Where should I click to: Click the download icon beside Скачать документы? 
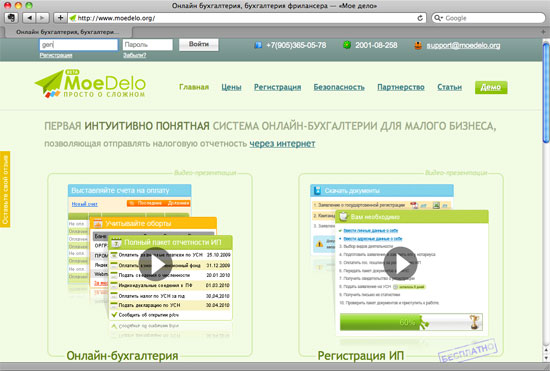[x=317, y=190]
